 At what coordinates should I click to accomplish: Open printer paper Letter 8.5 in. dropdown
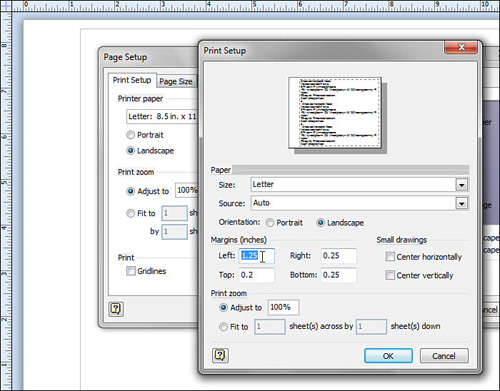(162, 116)
